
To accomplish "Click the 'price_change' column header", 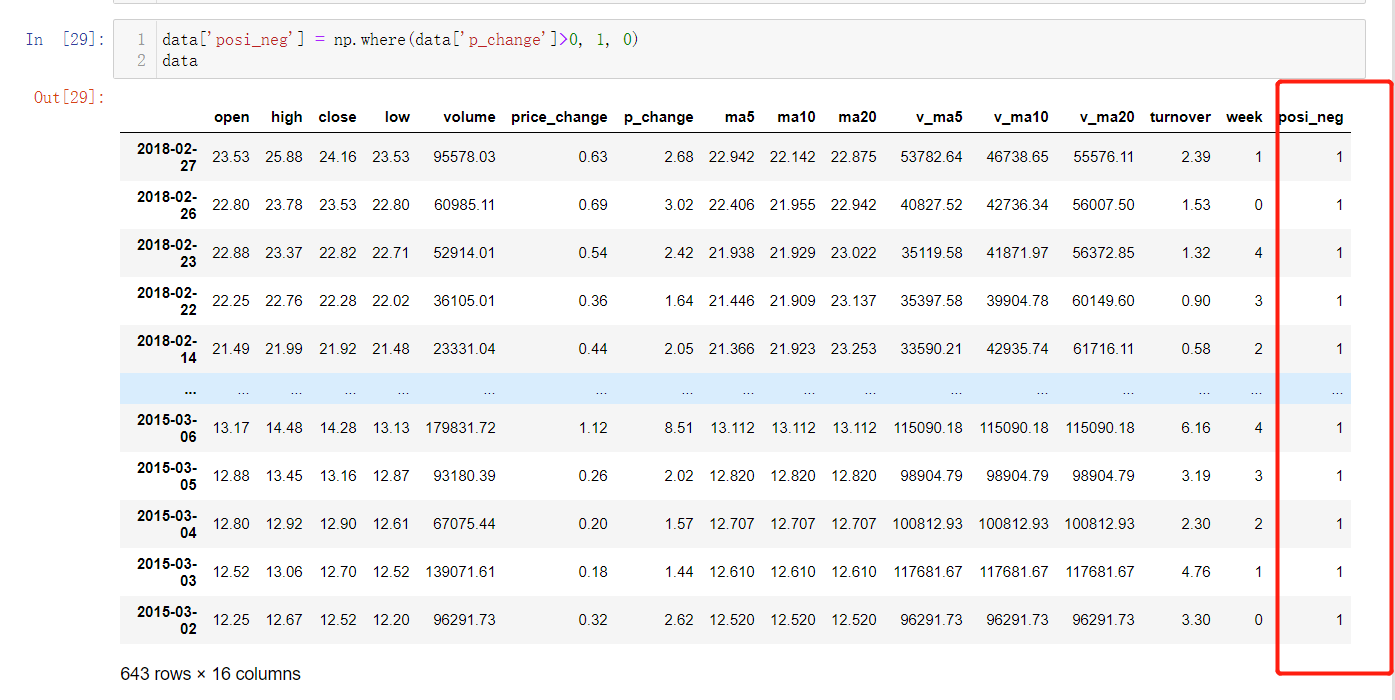I will point(559,117).
